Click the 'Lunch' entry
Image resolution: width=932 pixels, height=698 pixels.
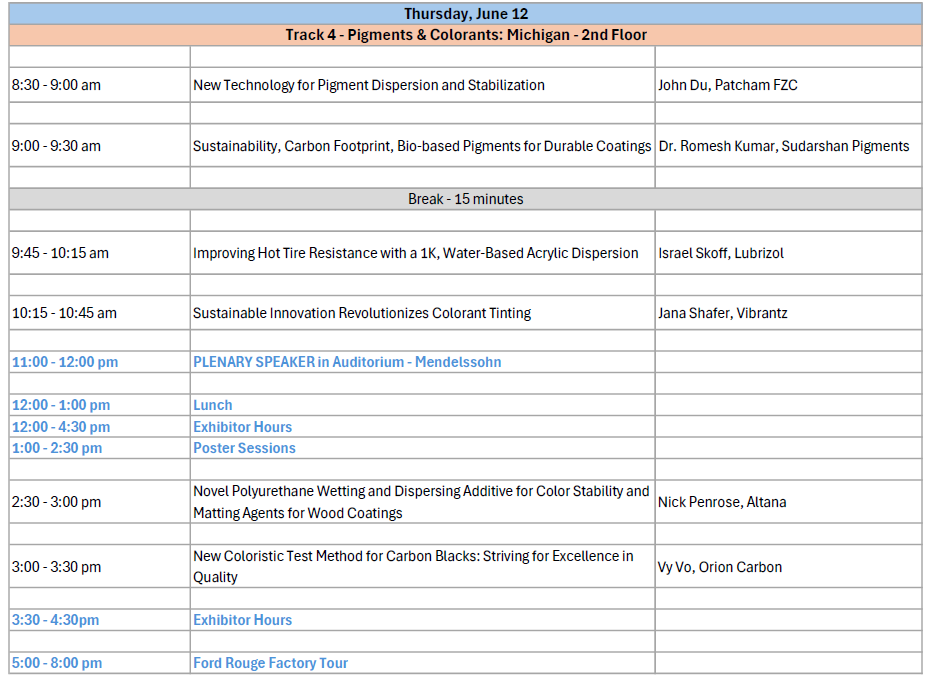[x=213, y=405]
